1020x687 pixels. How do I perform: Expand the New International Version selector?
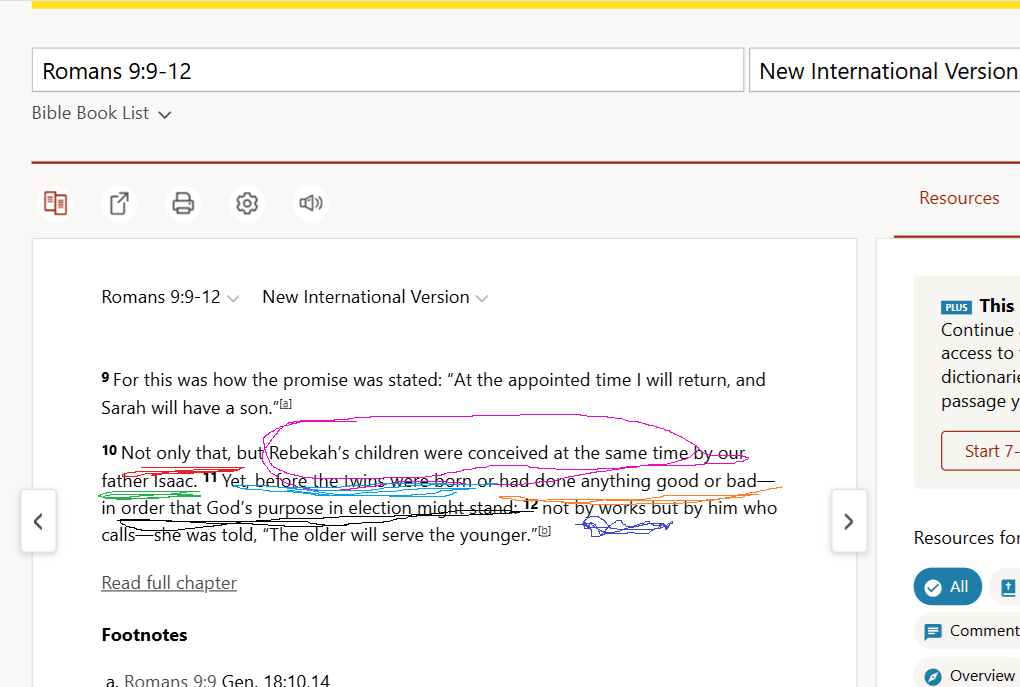click(375, 296)
